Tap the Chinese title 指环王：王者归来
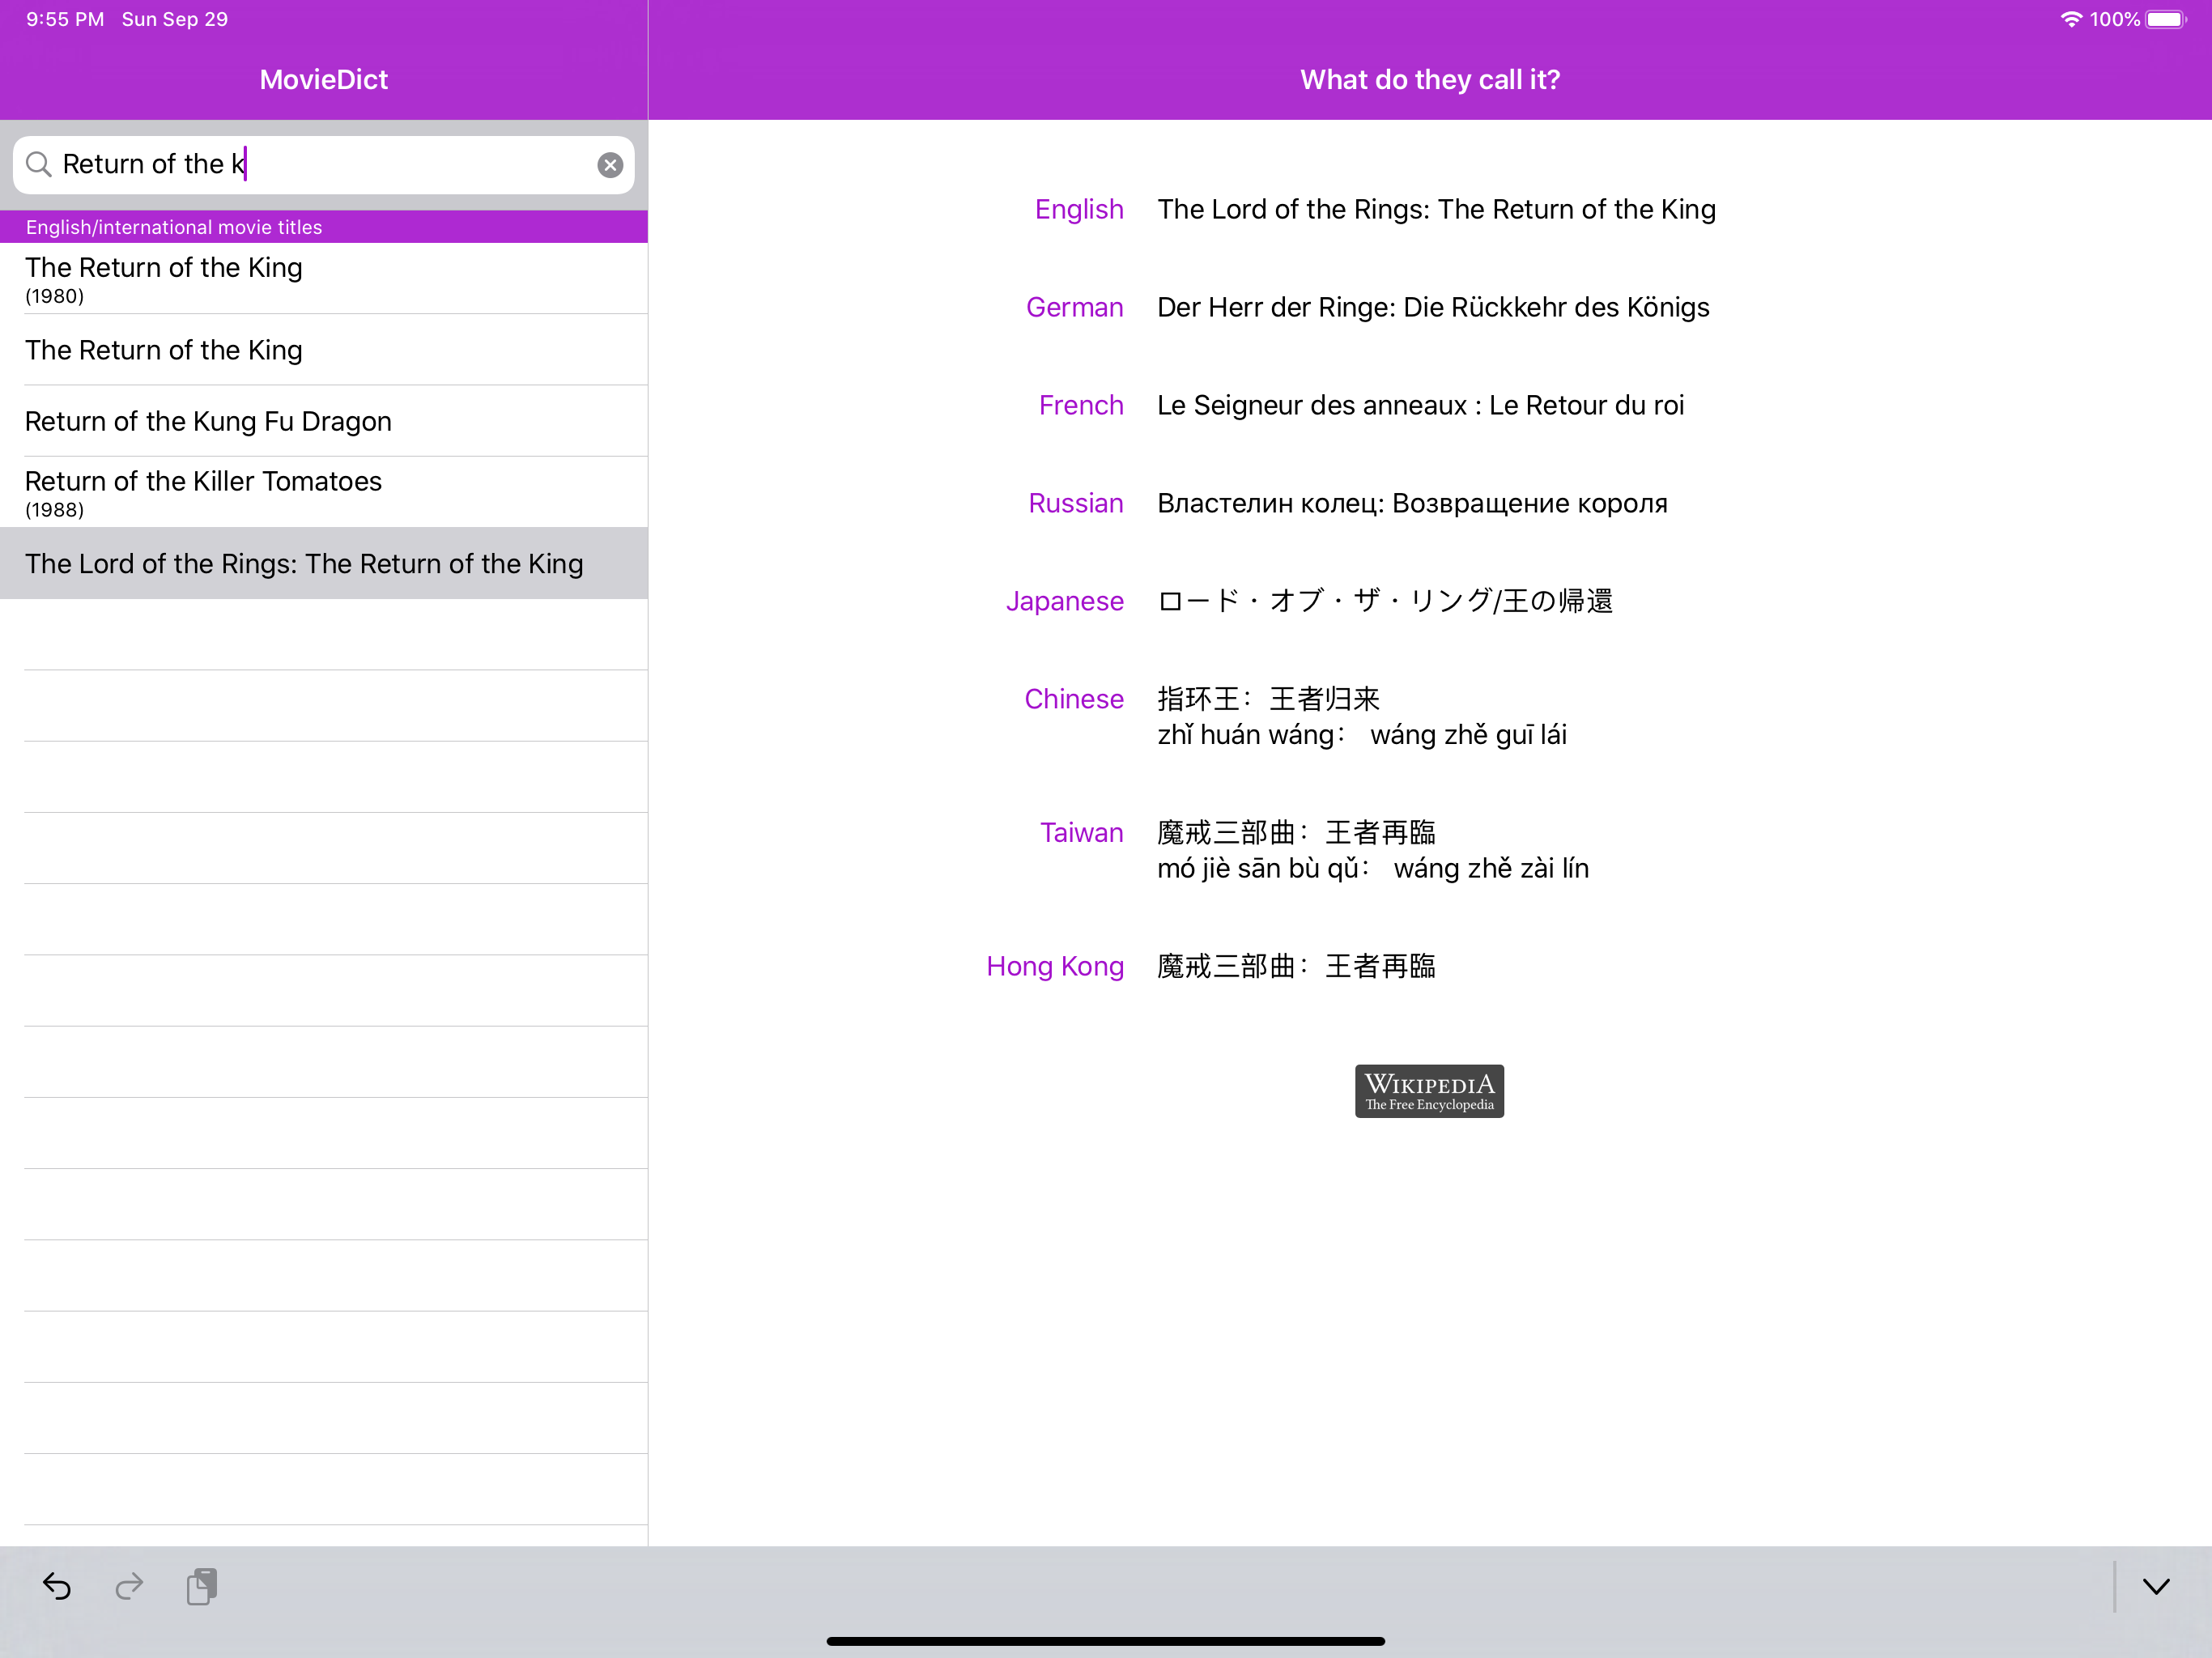The height and width of the screenshot is (1658, 2212). (x=1268, y=699)
